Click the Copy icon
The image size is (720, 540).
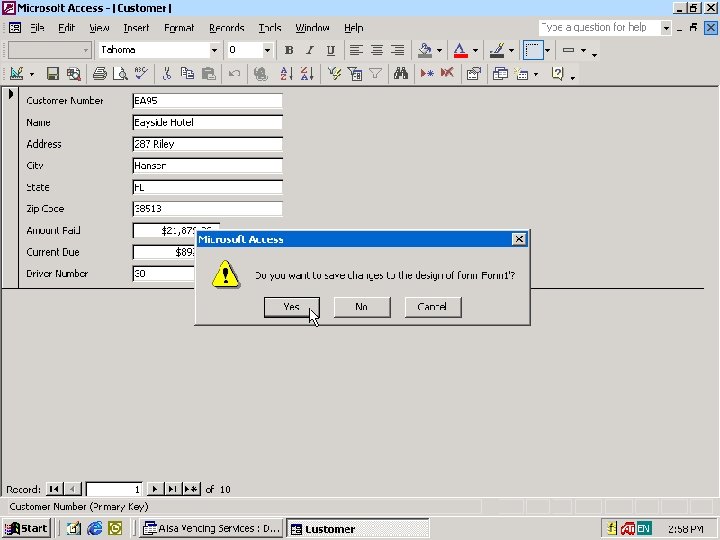(x=187, y=73)
